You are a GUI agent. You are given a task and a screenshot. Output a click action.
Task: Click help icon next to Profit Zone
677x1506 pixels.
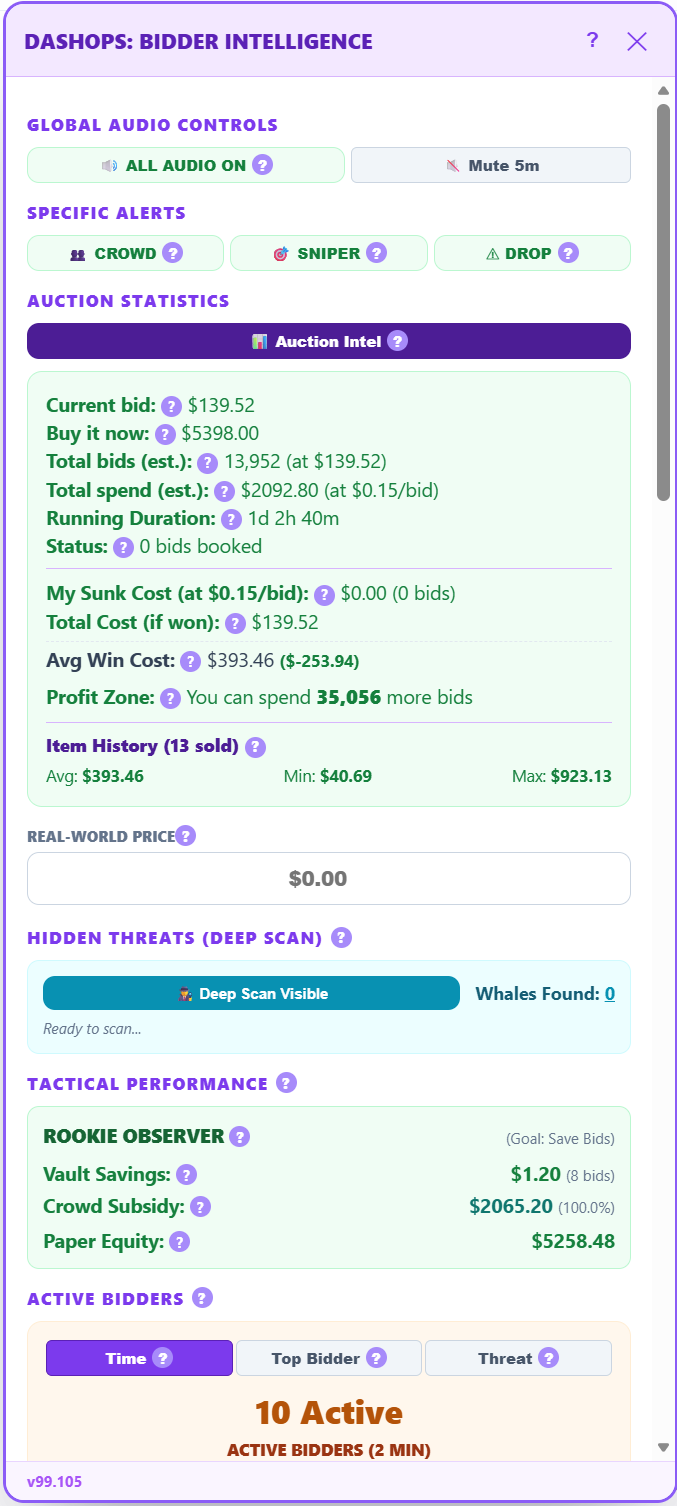(171, 698)
